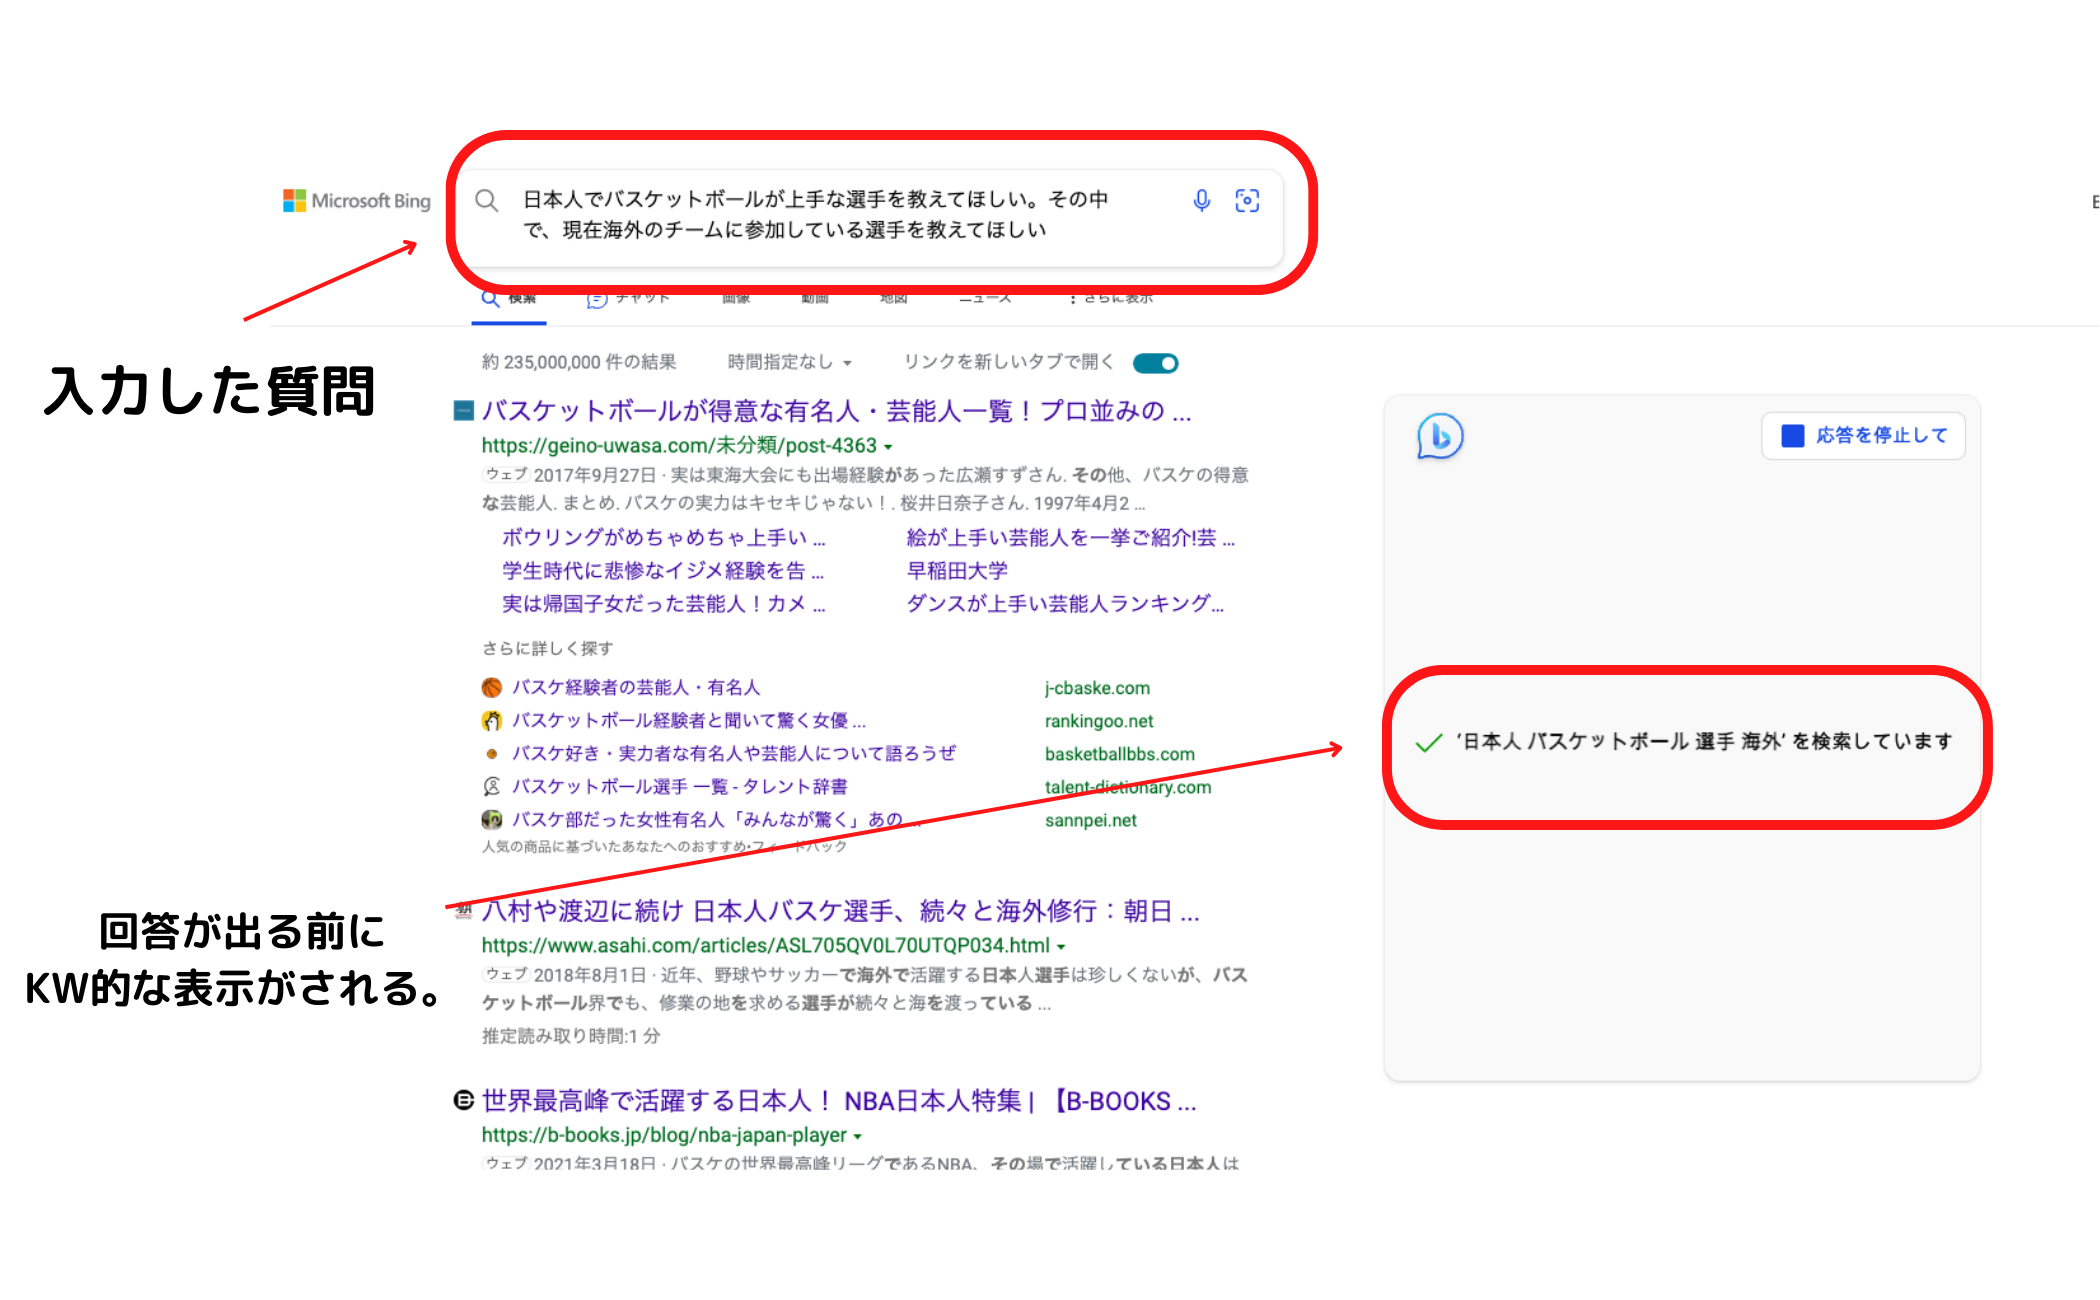Click the Microsoft Bing logo
Screen dimensions: 2100x1300
tap(357, 201)
